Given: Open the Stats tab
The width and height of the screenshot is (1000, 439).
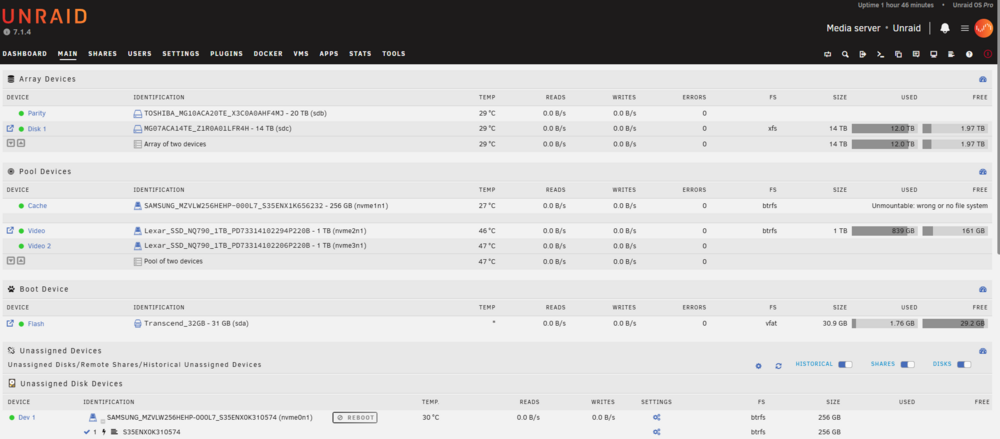Looking at the screenshot, I should coord(360,54).
